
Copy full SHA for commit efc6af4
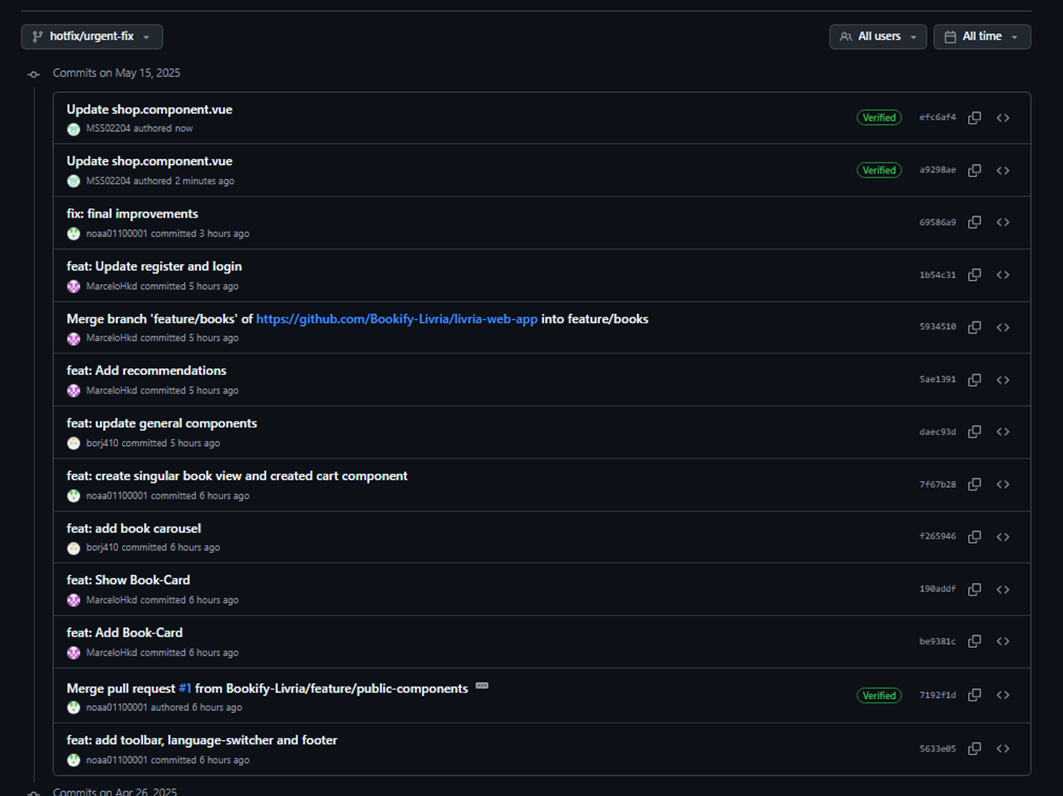coord(974,118)
